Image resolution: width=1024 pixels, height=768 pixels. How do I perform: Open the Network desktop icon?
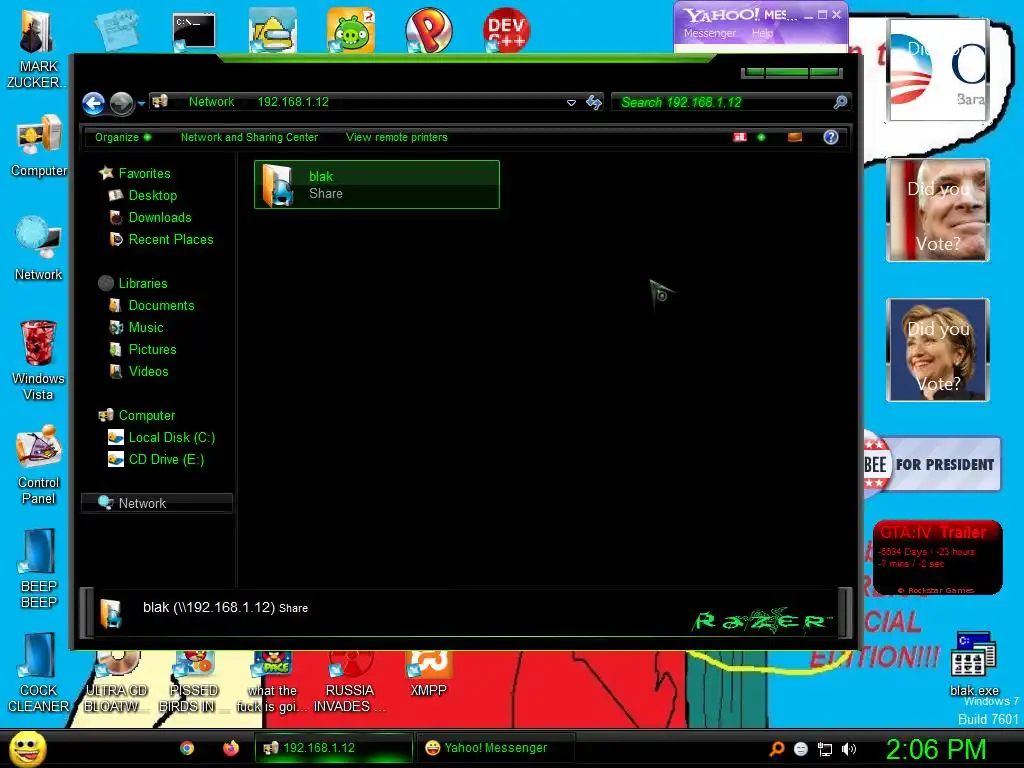(39, 249)
